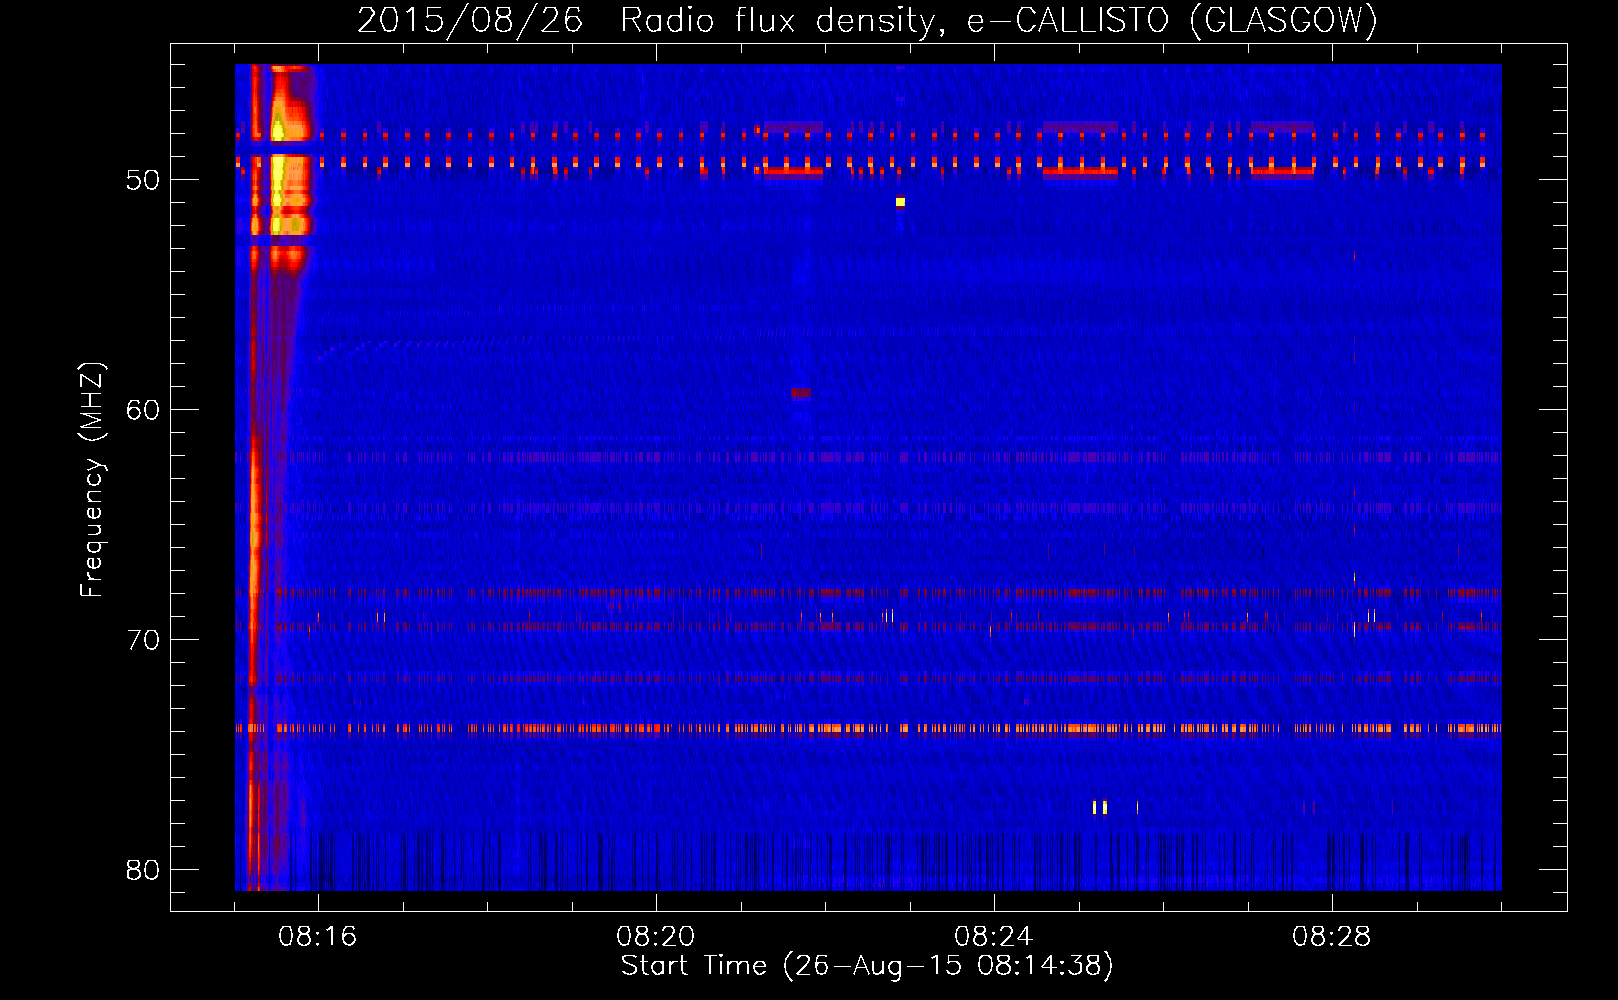Click the 80 frequency tick label
The height and width of the screenshot is (1000, 1618).
coord(143,870)
